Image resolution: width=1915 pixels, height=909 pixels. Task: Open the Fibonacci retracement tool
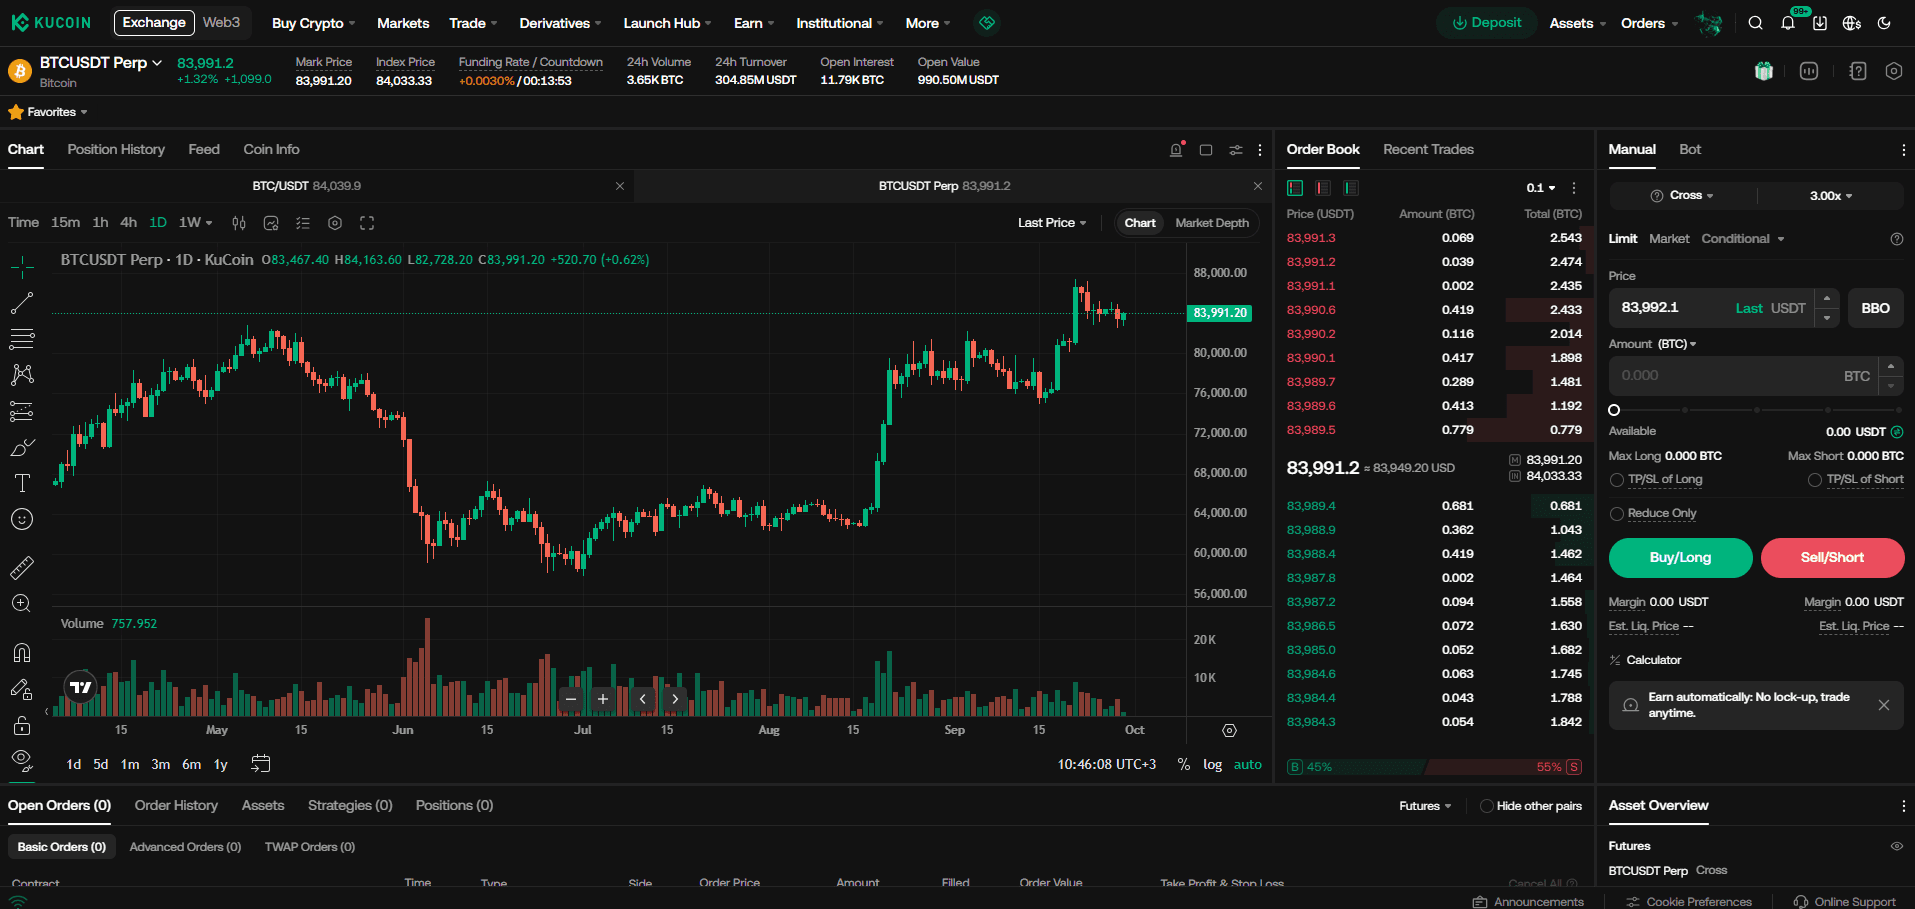click(22, 339)
